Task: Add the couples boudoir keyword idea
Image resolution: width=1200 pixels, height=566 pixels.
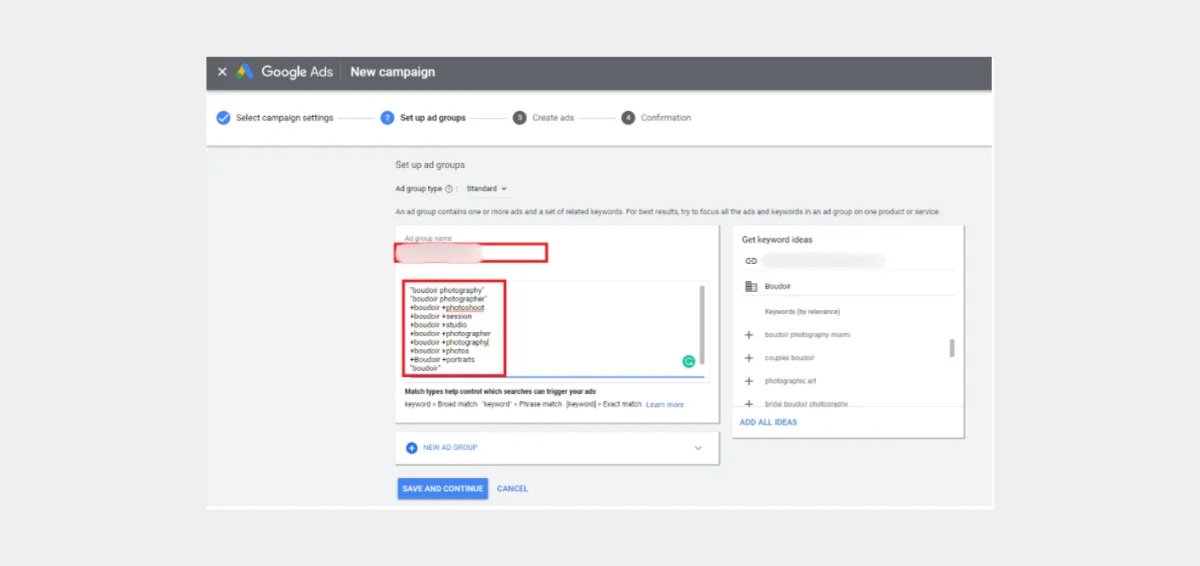Action: [750, 358]
